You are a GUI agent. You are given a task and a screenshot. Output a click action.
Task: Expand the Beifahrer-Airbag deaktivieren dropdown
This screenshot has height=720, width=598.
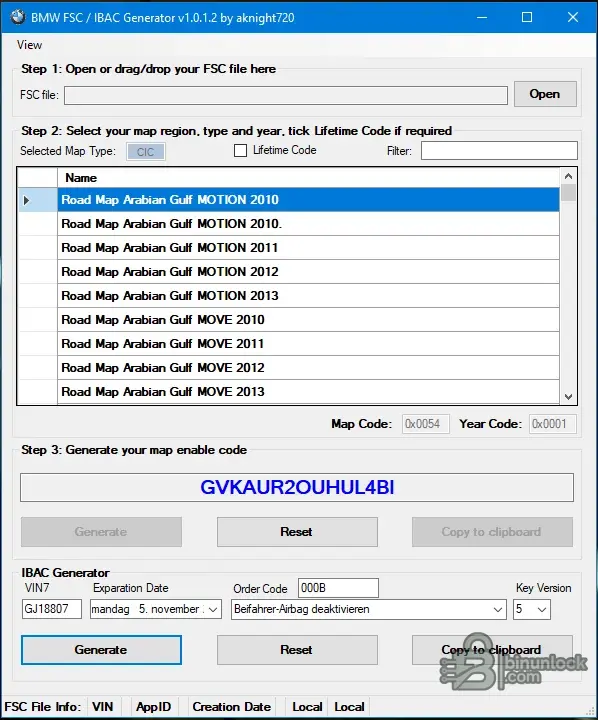coord(497,609)
